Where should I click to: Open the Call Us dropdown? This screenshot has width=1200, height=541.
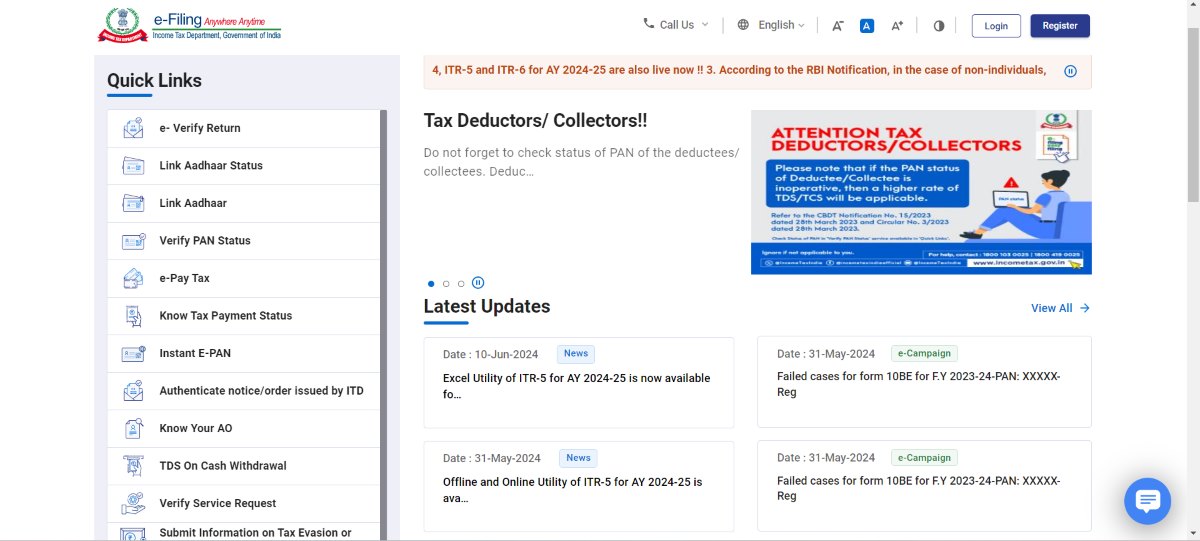coord(677,25)
